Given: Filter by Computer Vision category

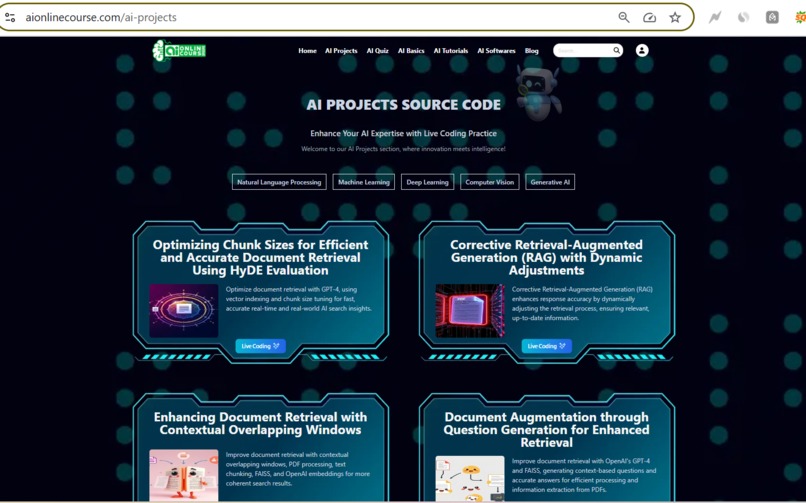Looking at the screenshot, I should coord(489,182).
